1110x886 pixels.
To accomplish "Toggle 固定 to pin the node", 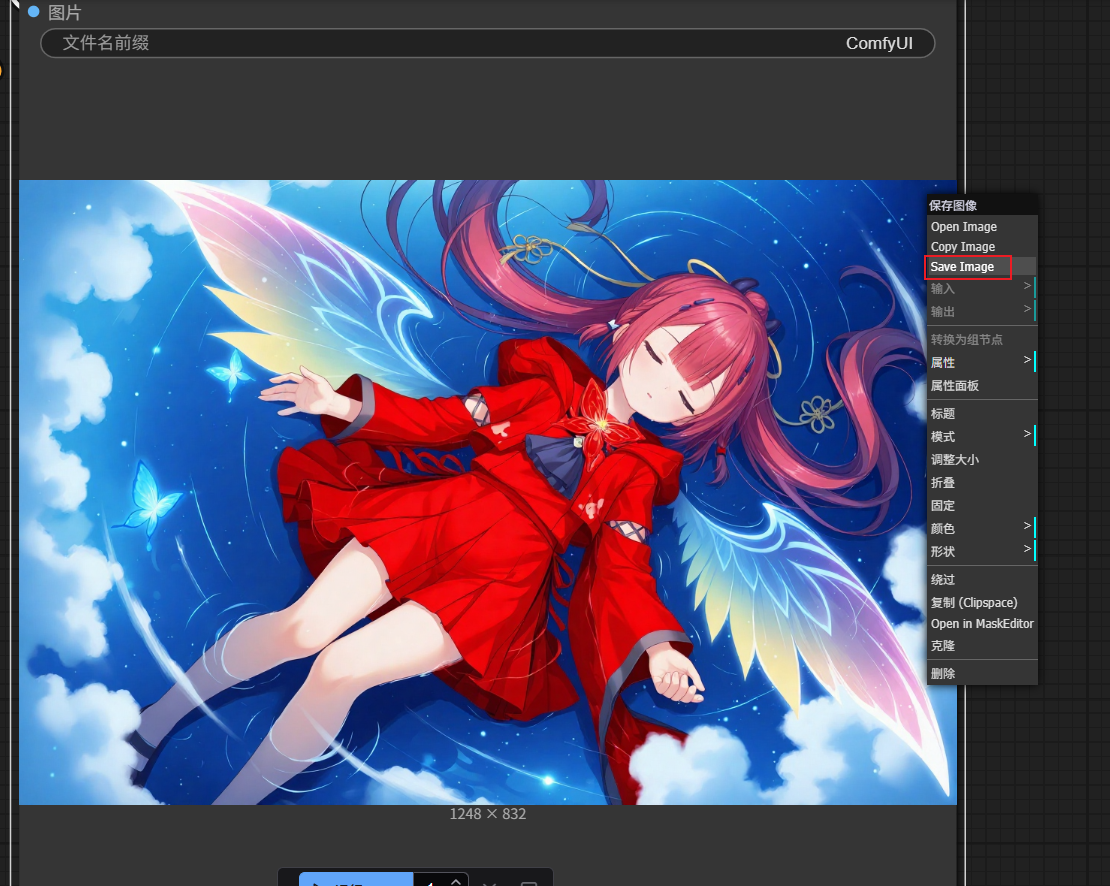I will pos(943,506).
